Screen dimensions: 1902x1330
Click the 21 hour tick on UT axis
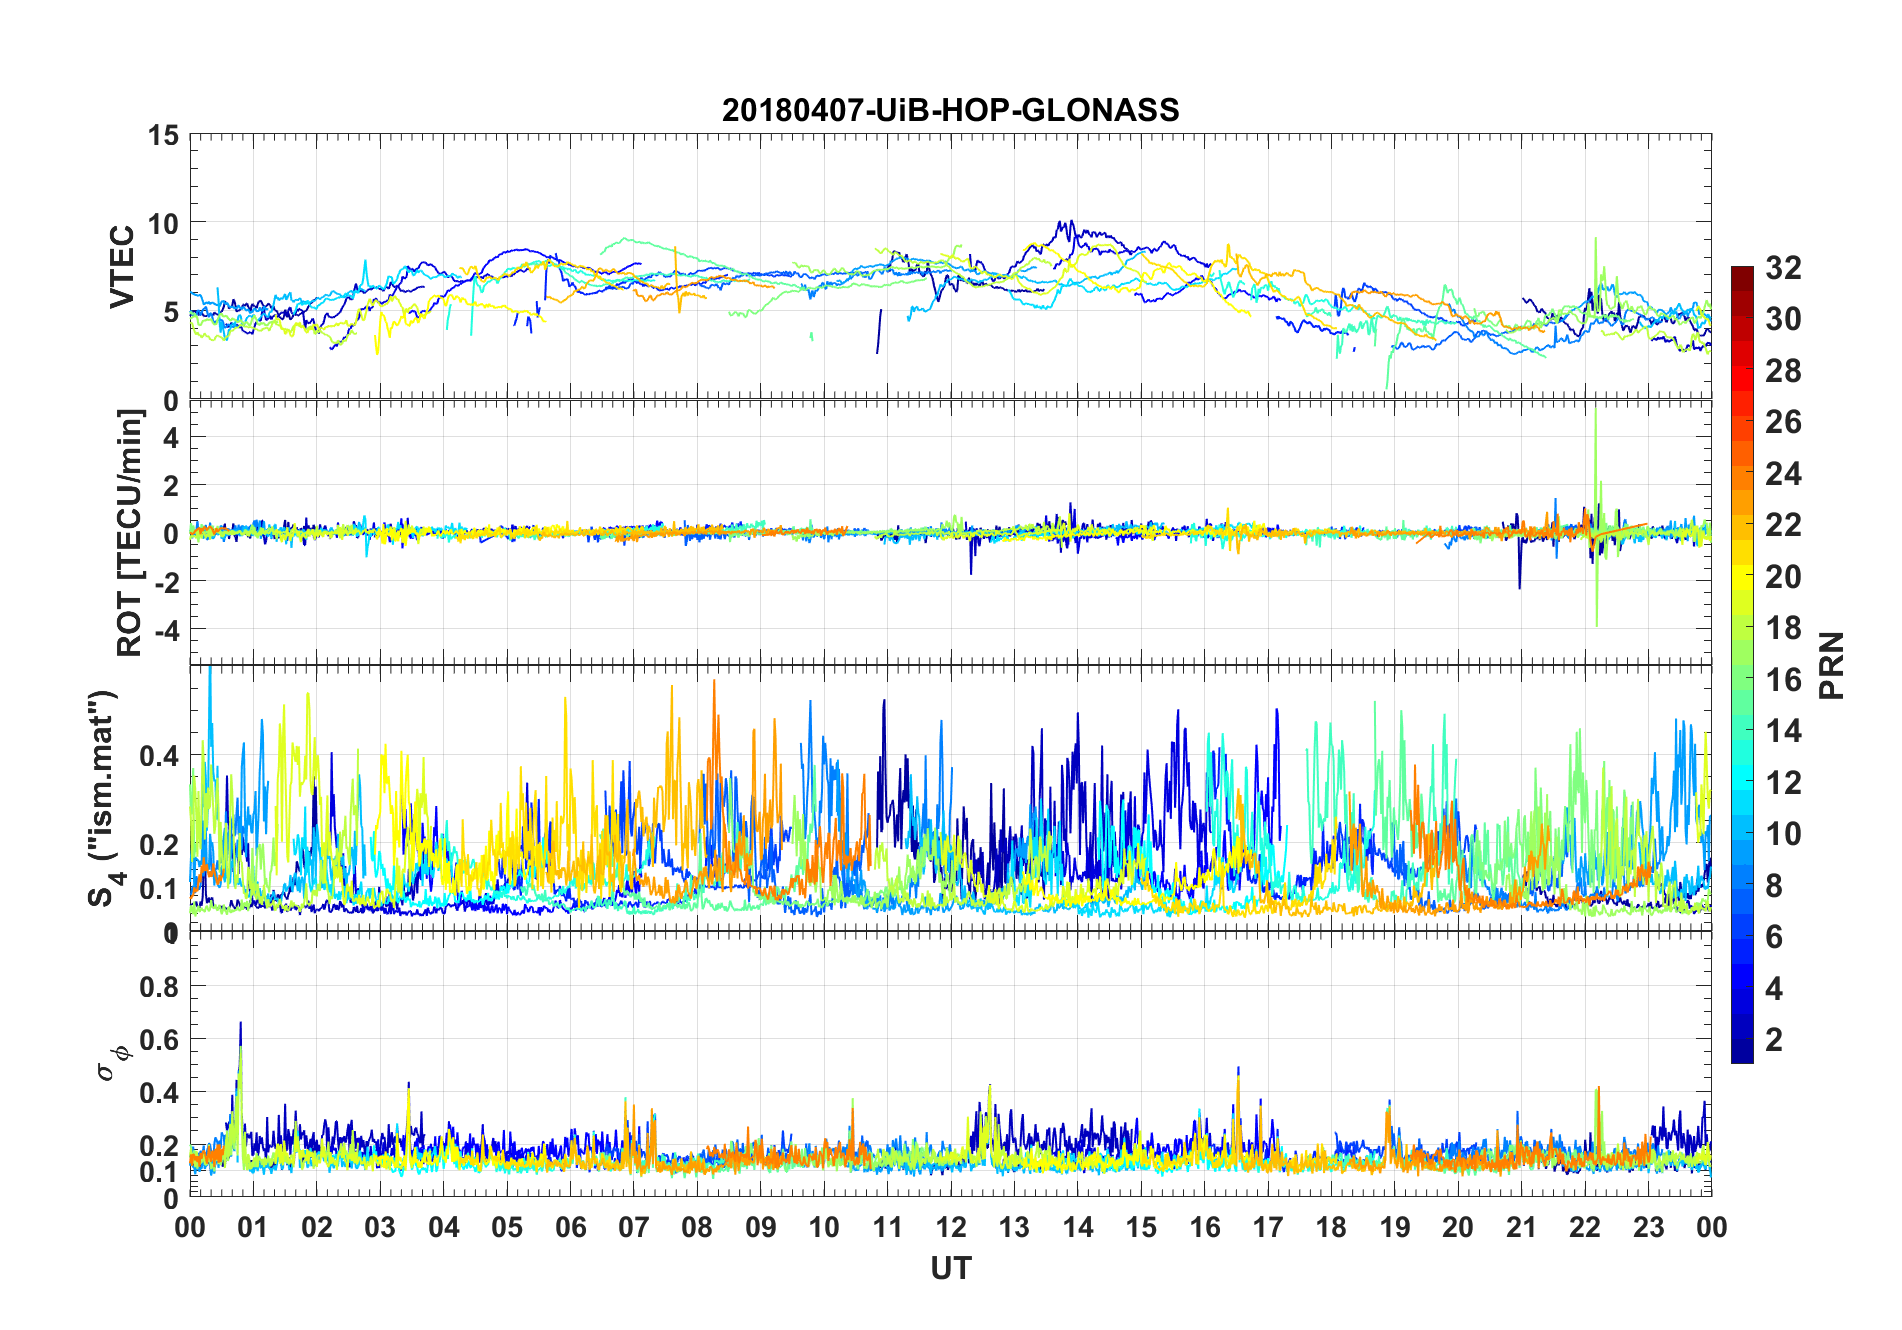coord(1522,1227)
